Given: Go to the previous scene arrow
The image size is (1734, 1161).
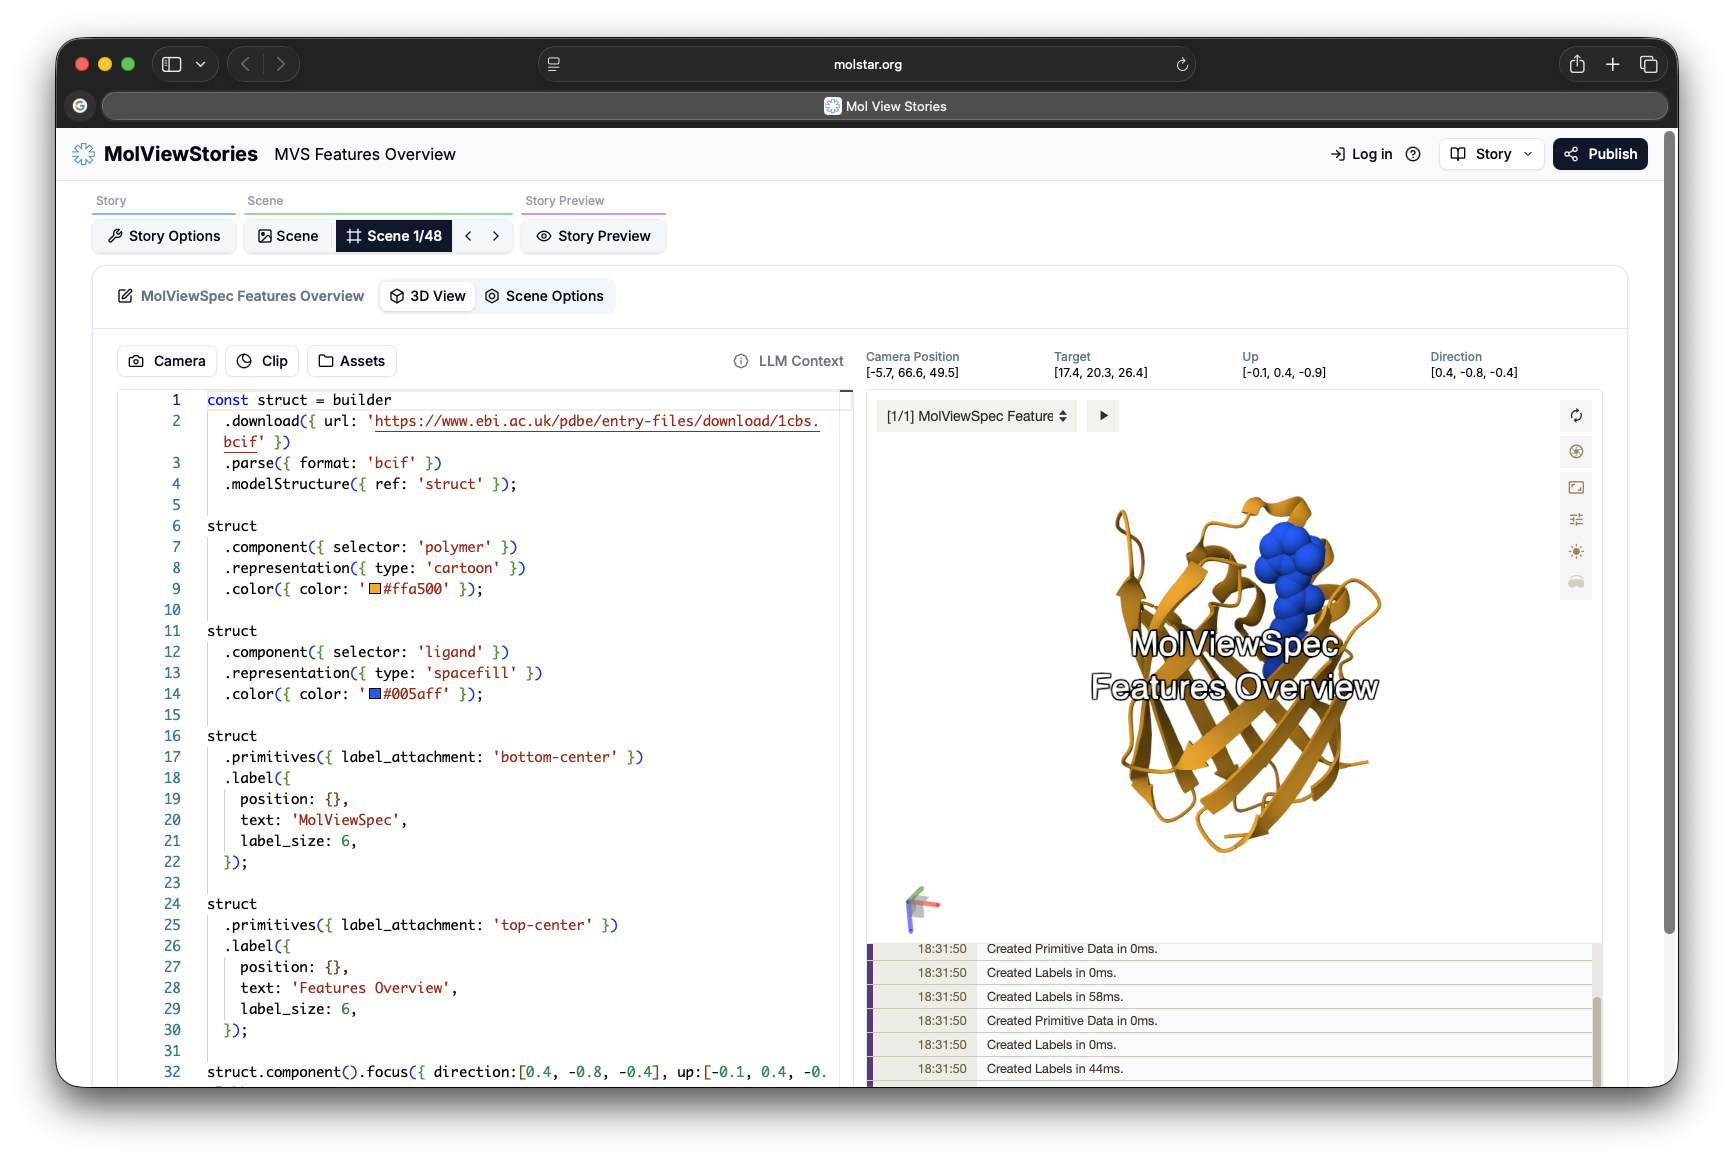Looking at the screenshot, I should 468,236.
